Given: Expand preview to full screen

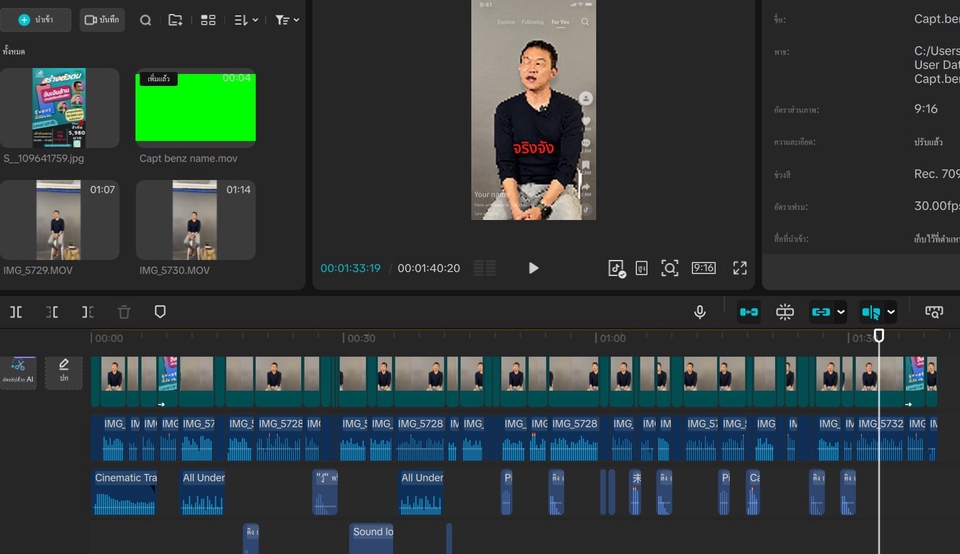Looking at the screenshot, I should click(740, 268).
